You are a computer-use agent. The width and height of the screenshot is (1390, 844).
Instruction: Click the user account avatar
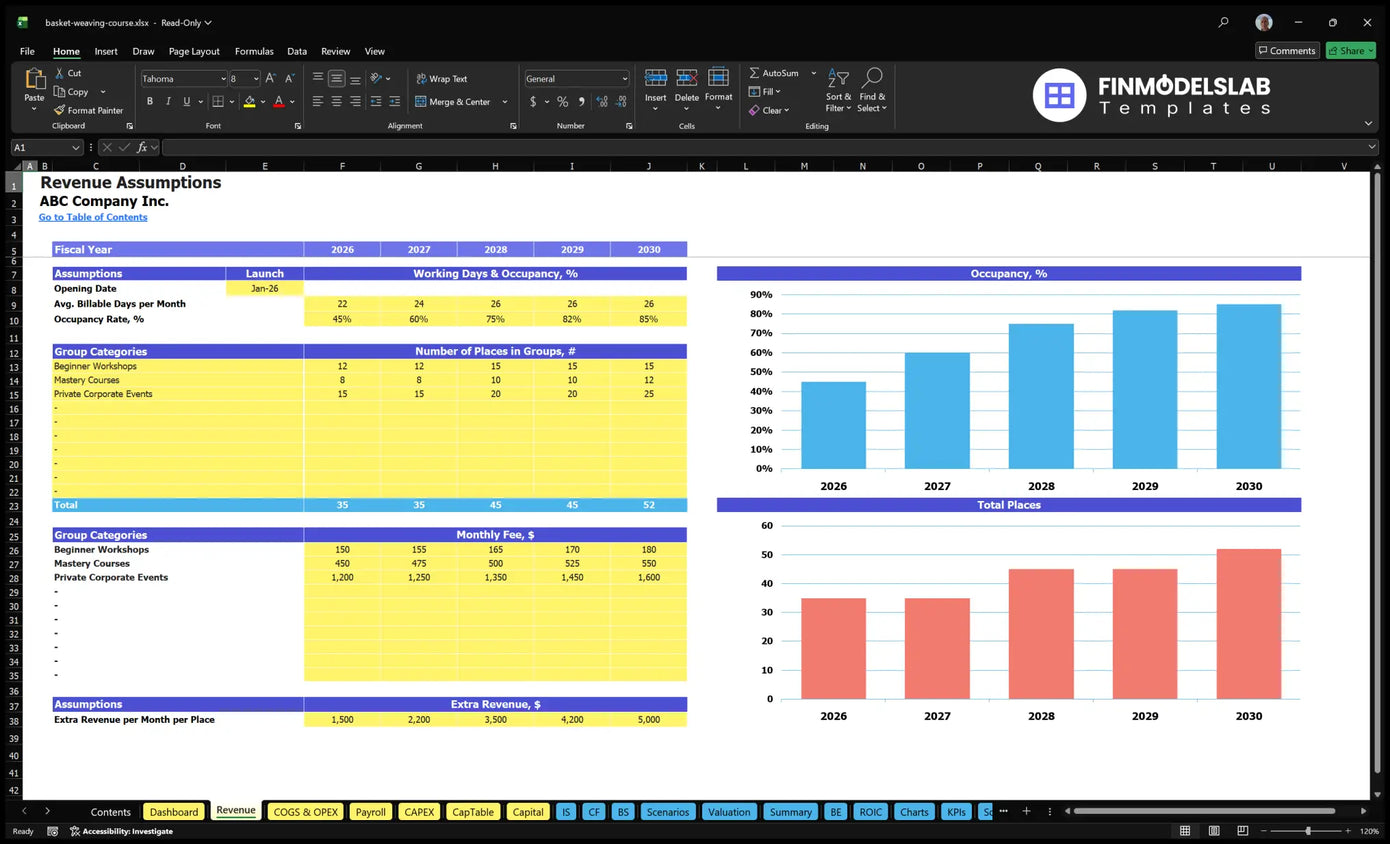(x=1264, y=22)
